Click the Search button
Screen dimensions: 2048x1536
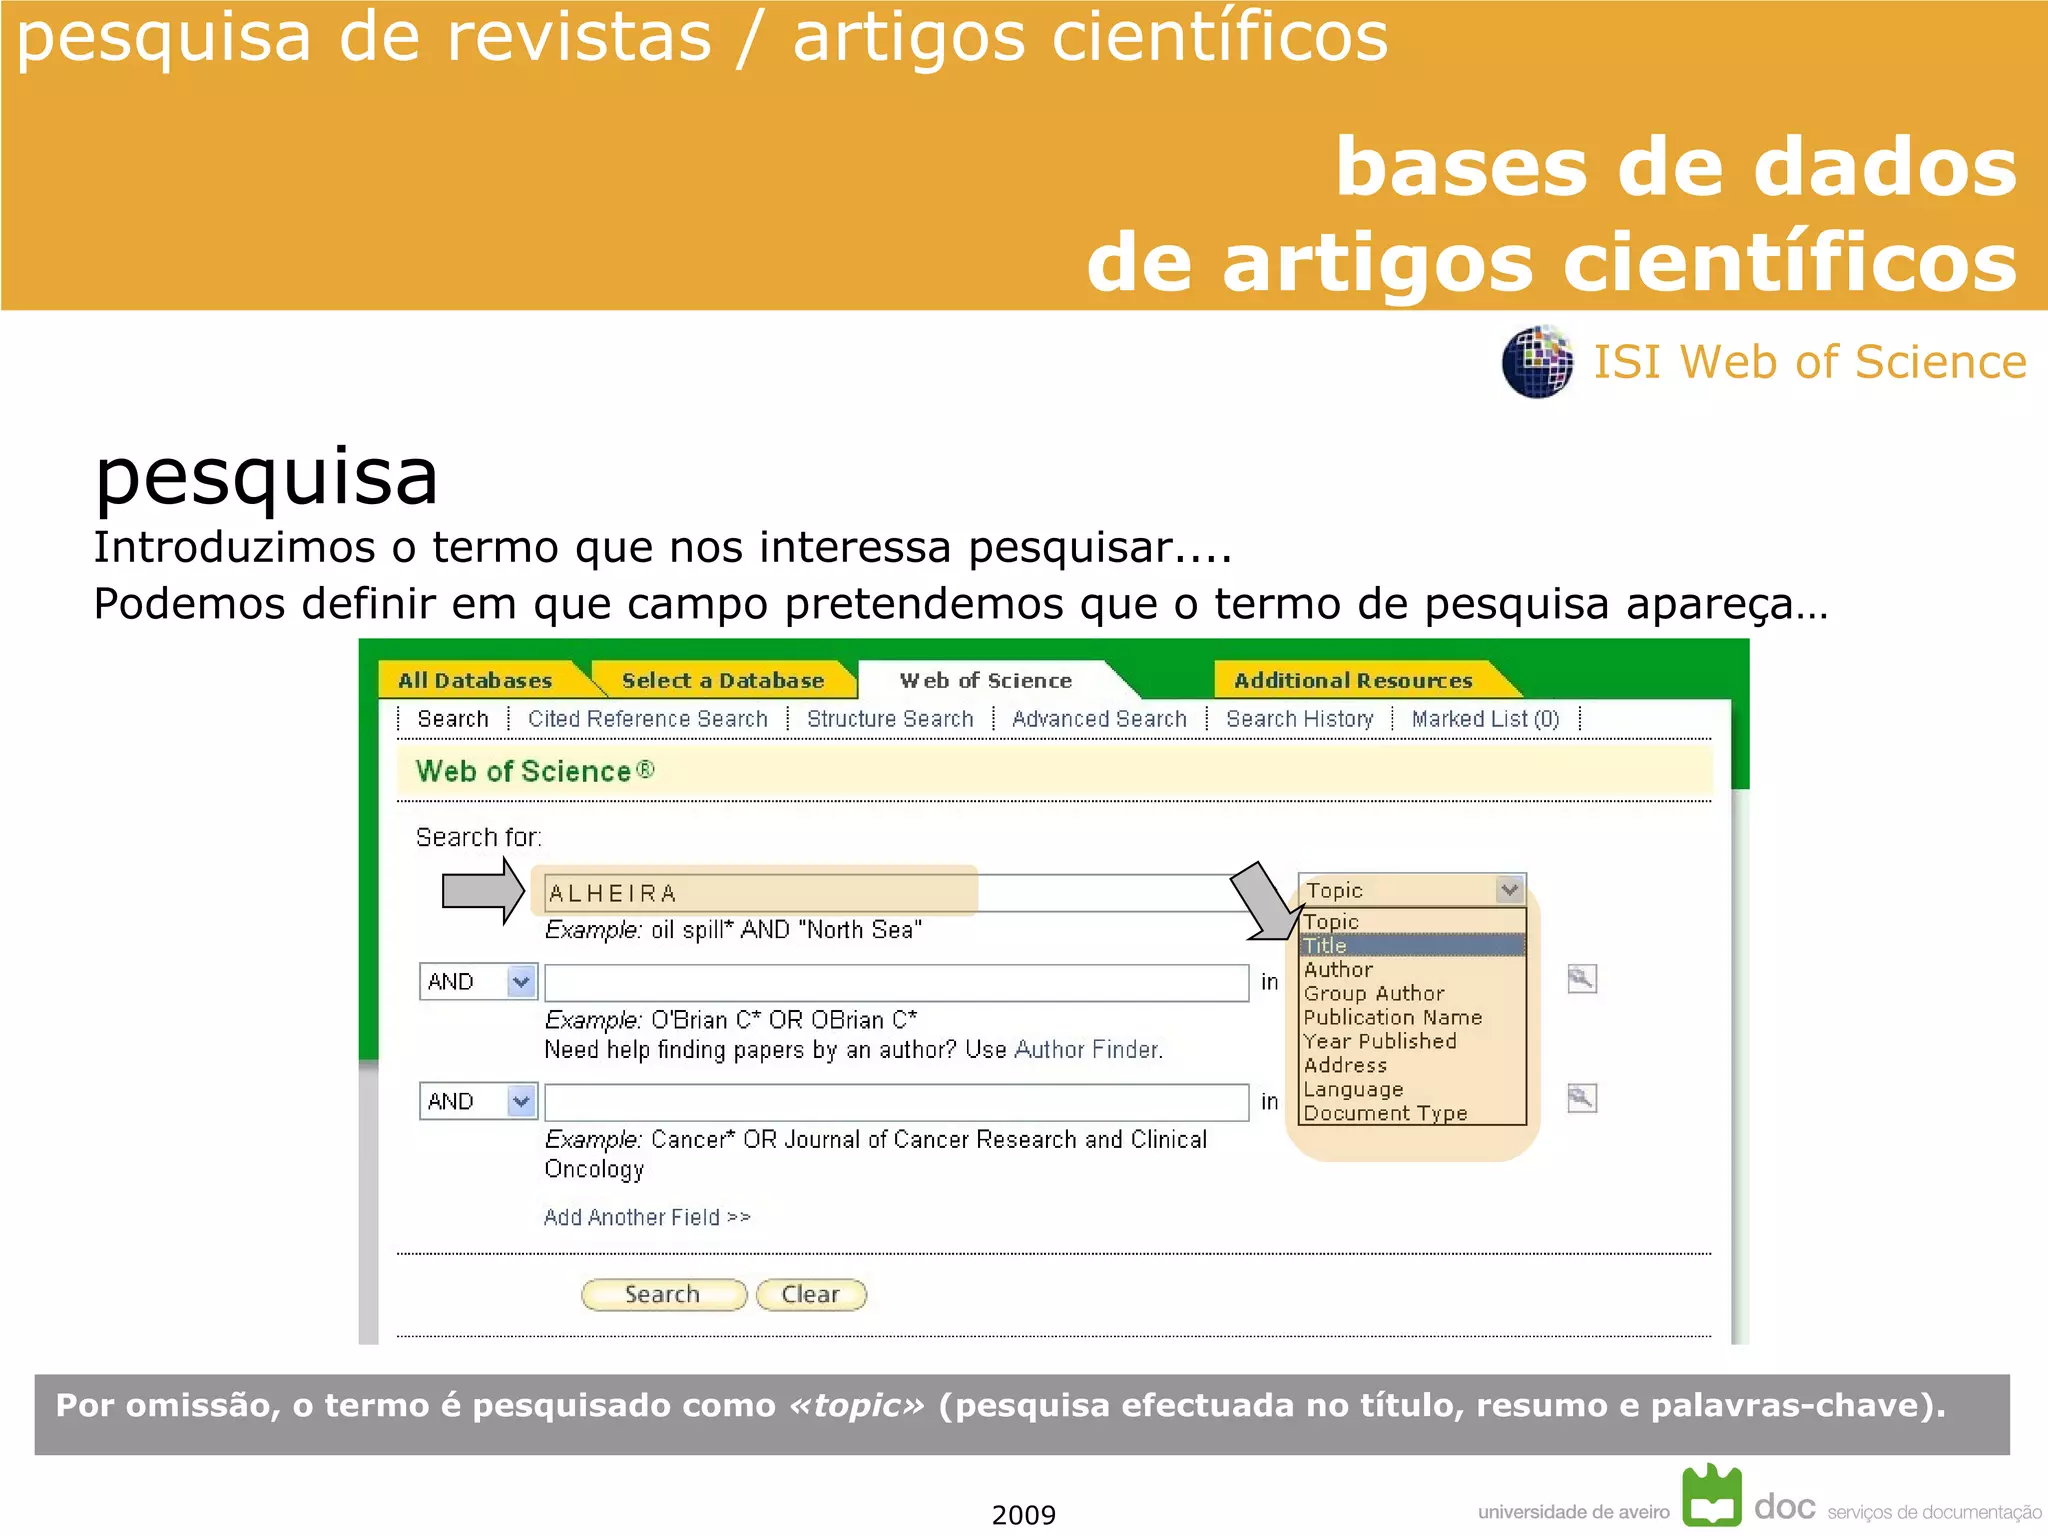[663, 1294]
